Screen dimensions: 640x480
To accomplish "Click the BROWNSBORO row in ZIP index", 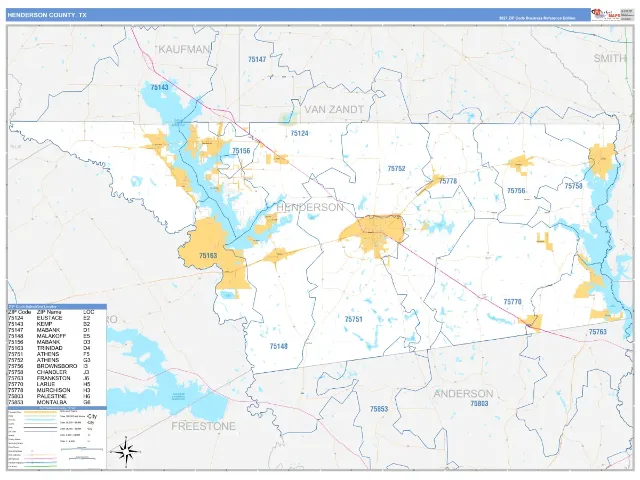I will coord(57,366).
